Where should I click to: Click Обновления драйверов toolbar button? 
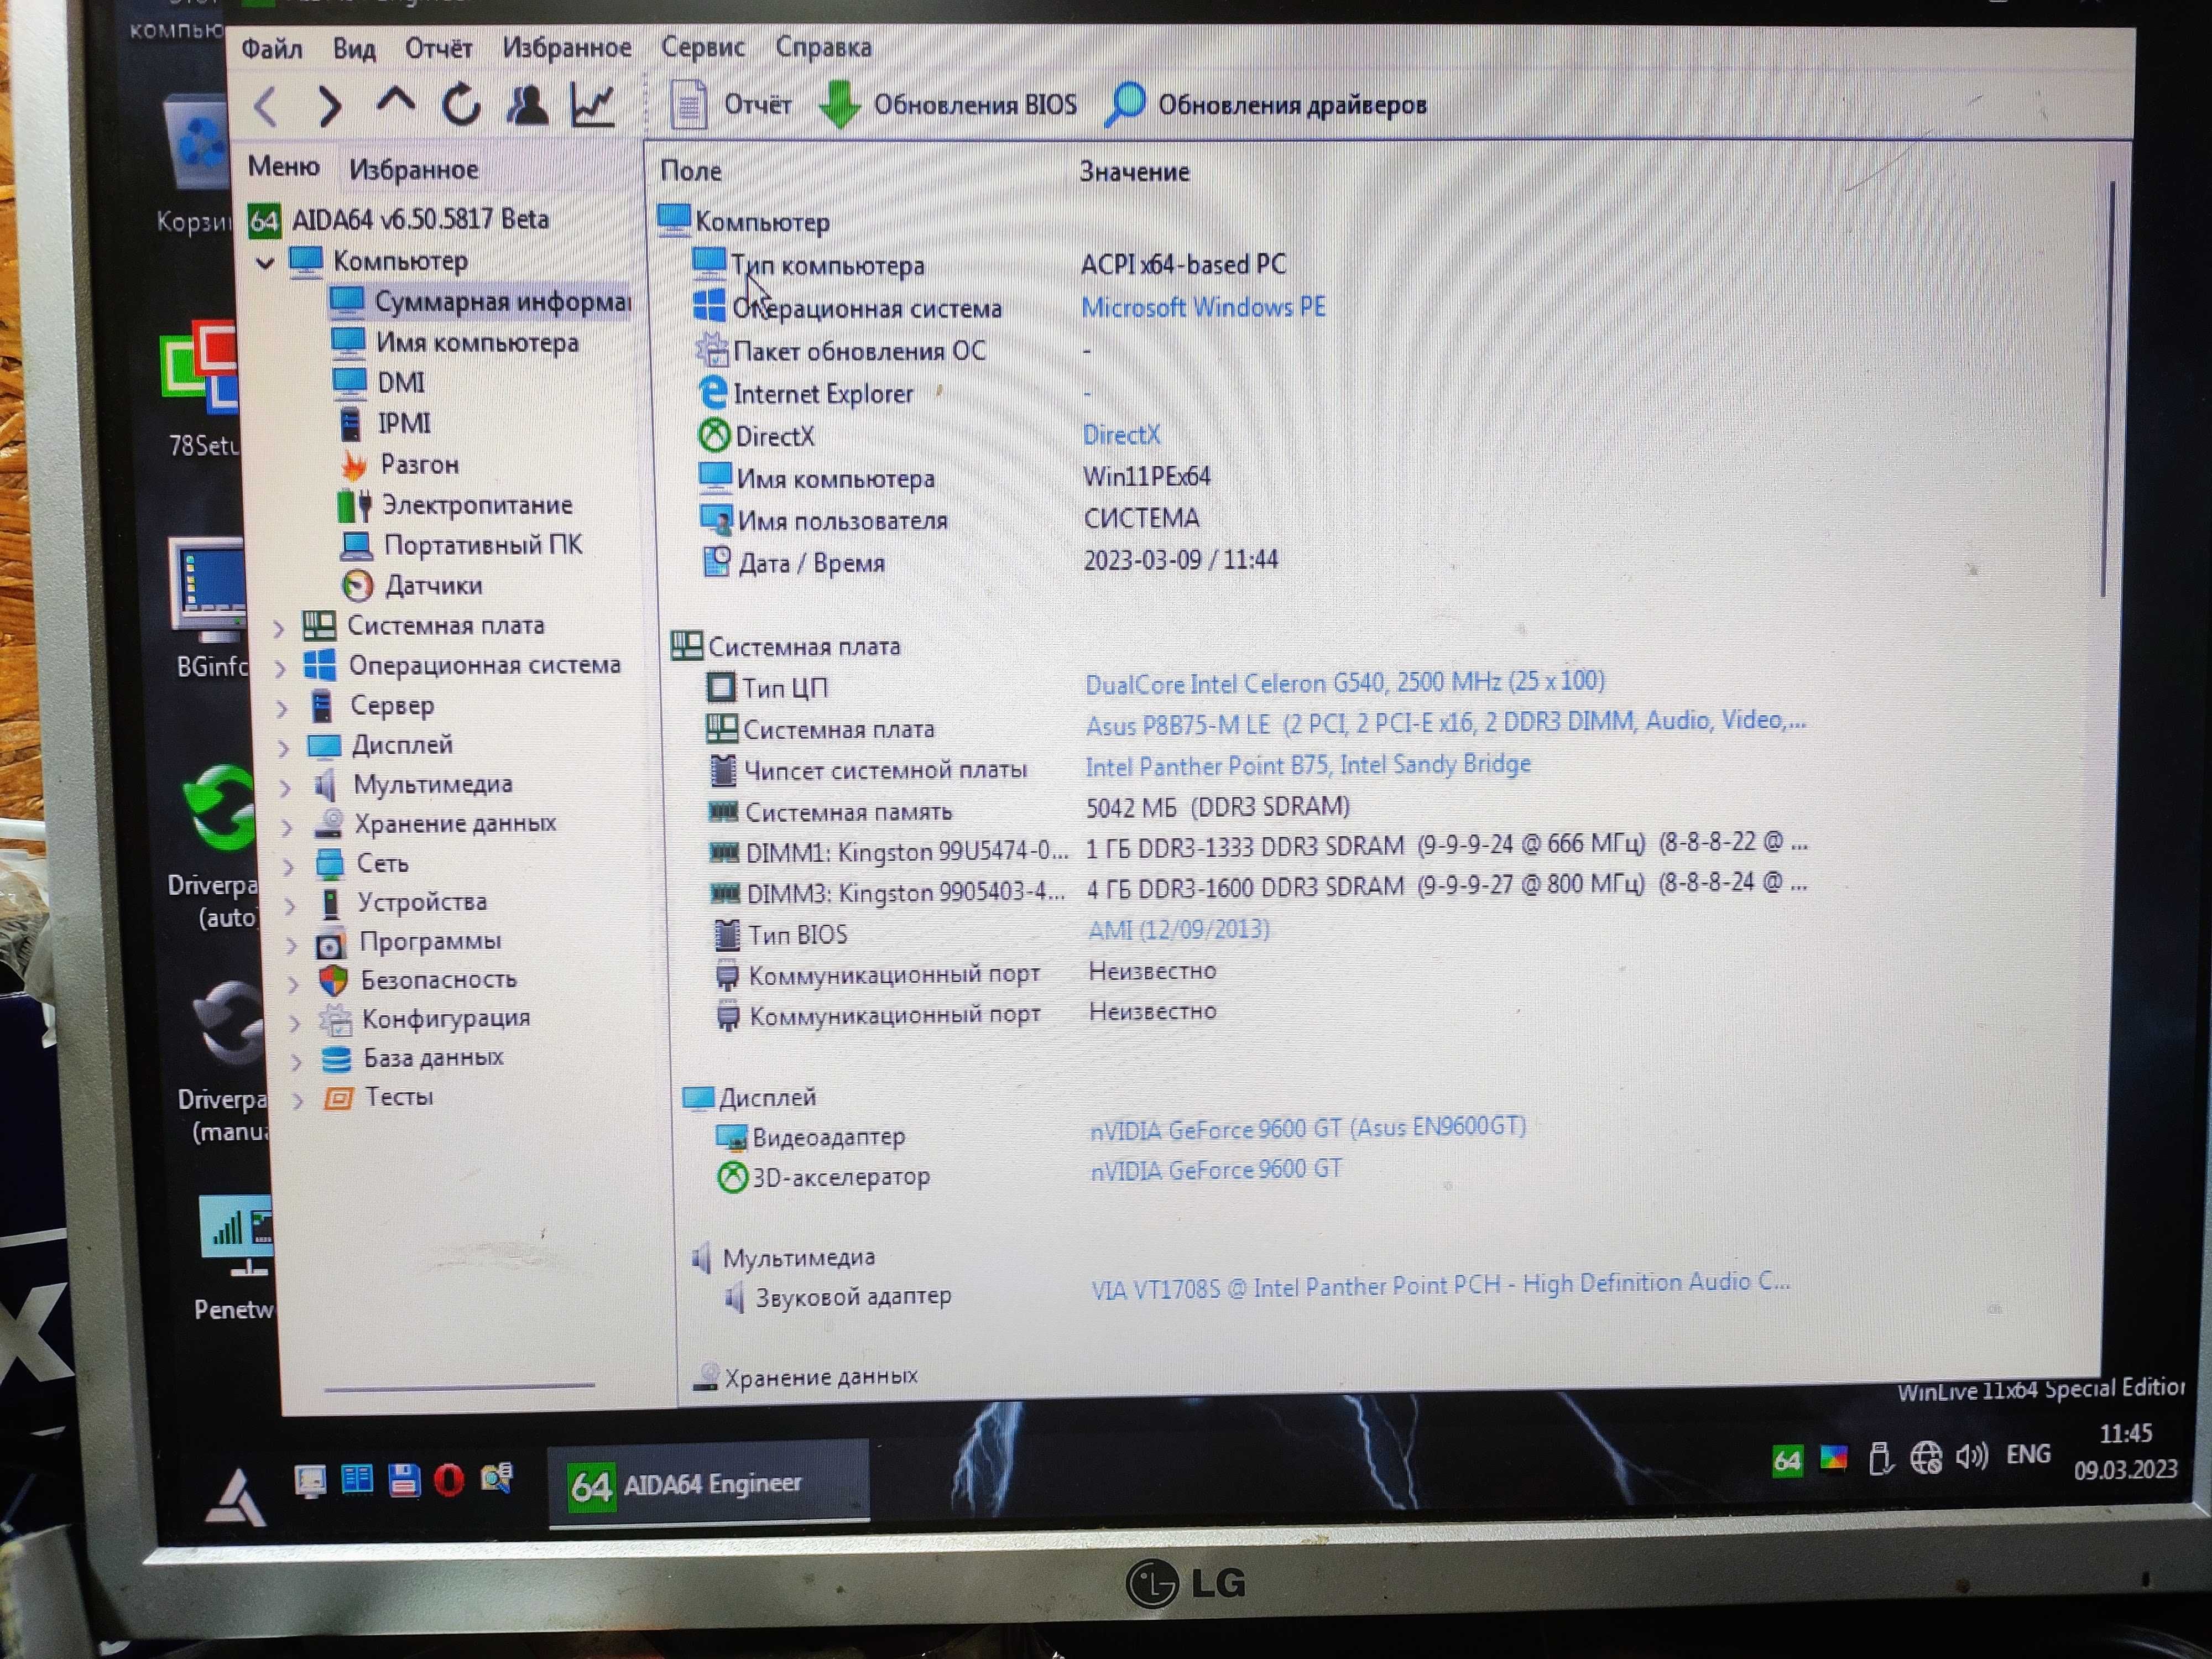1267,104
